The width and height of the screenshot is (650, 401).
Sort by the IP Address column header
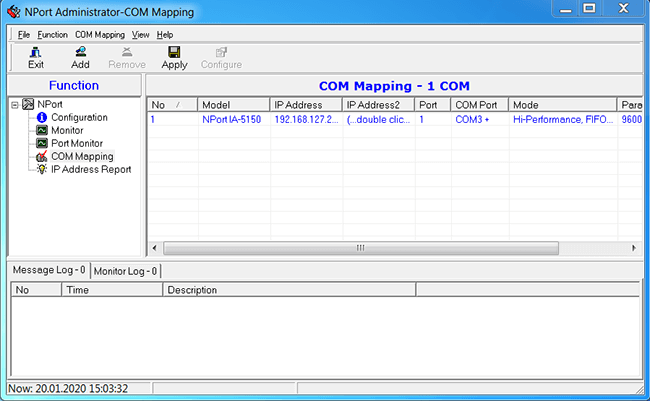click(306, 105)
